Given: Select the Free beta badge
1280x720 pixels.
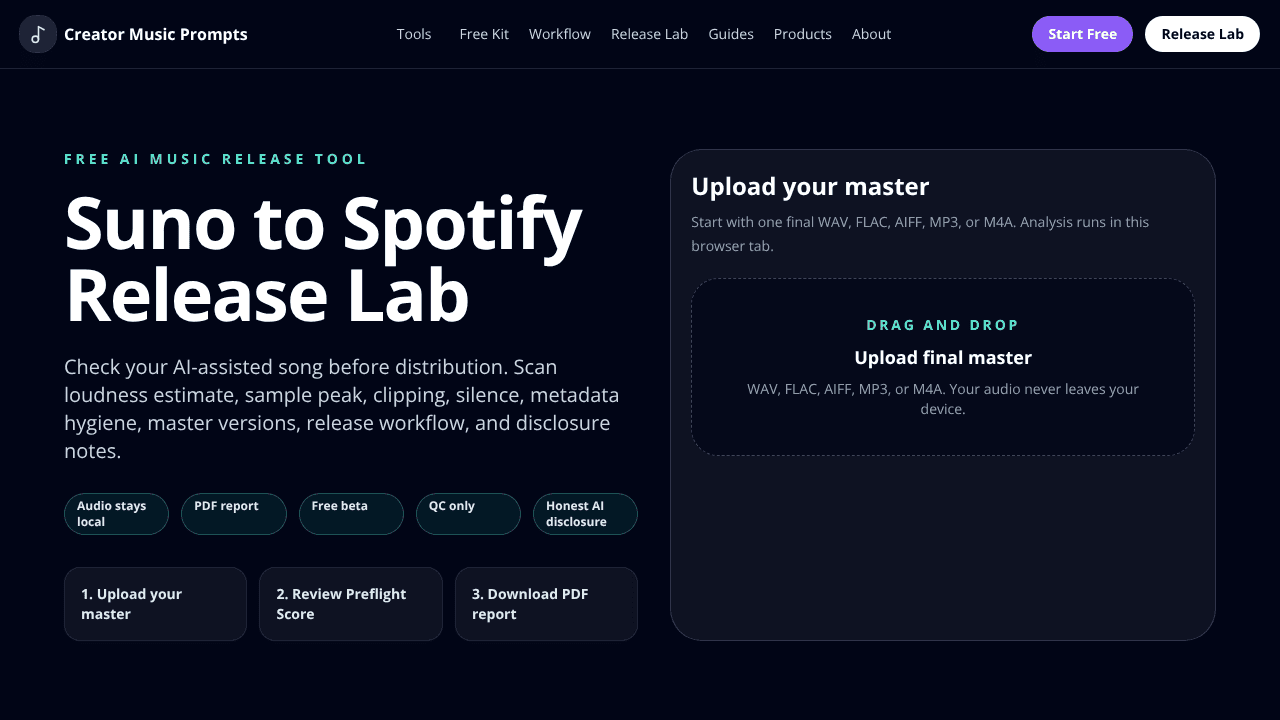Looking at the screenshot, I should coord(351,514).
